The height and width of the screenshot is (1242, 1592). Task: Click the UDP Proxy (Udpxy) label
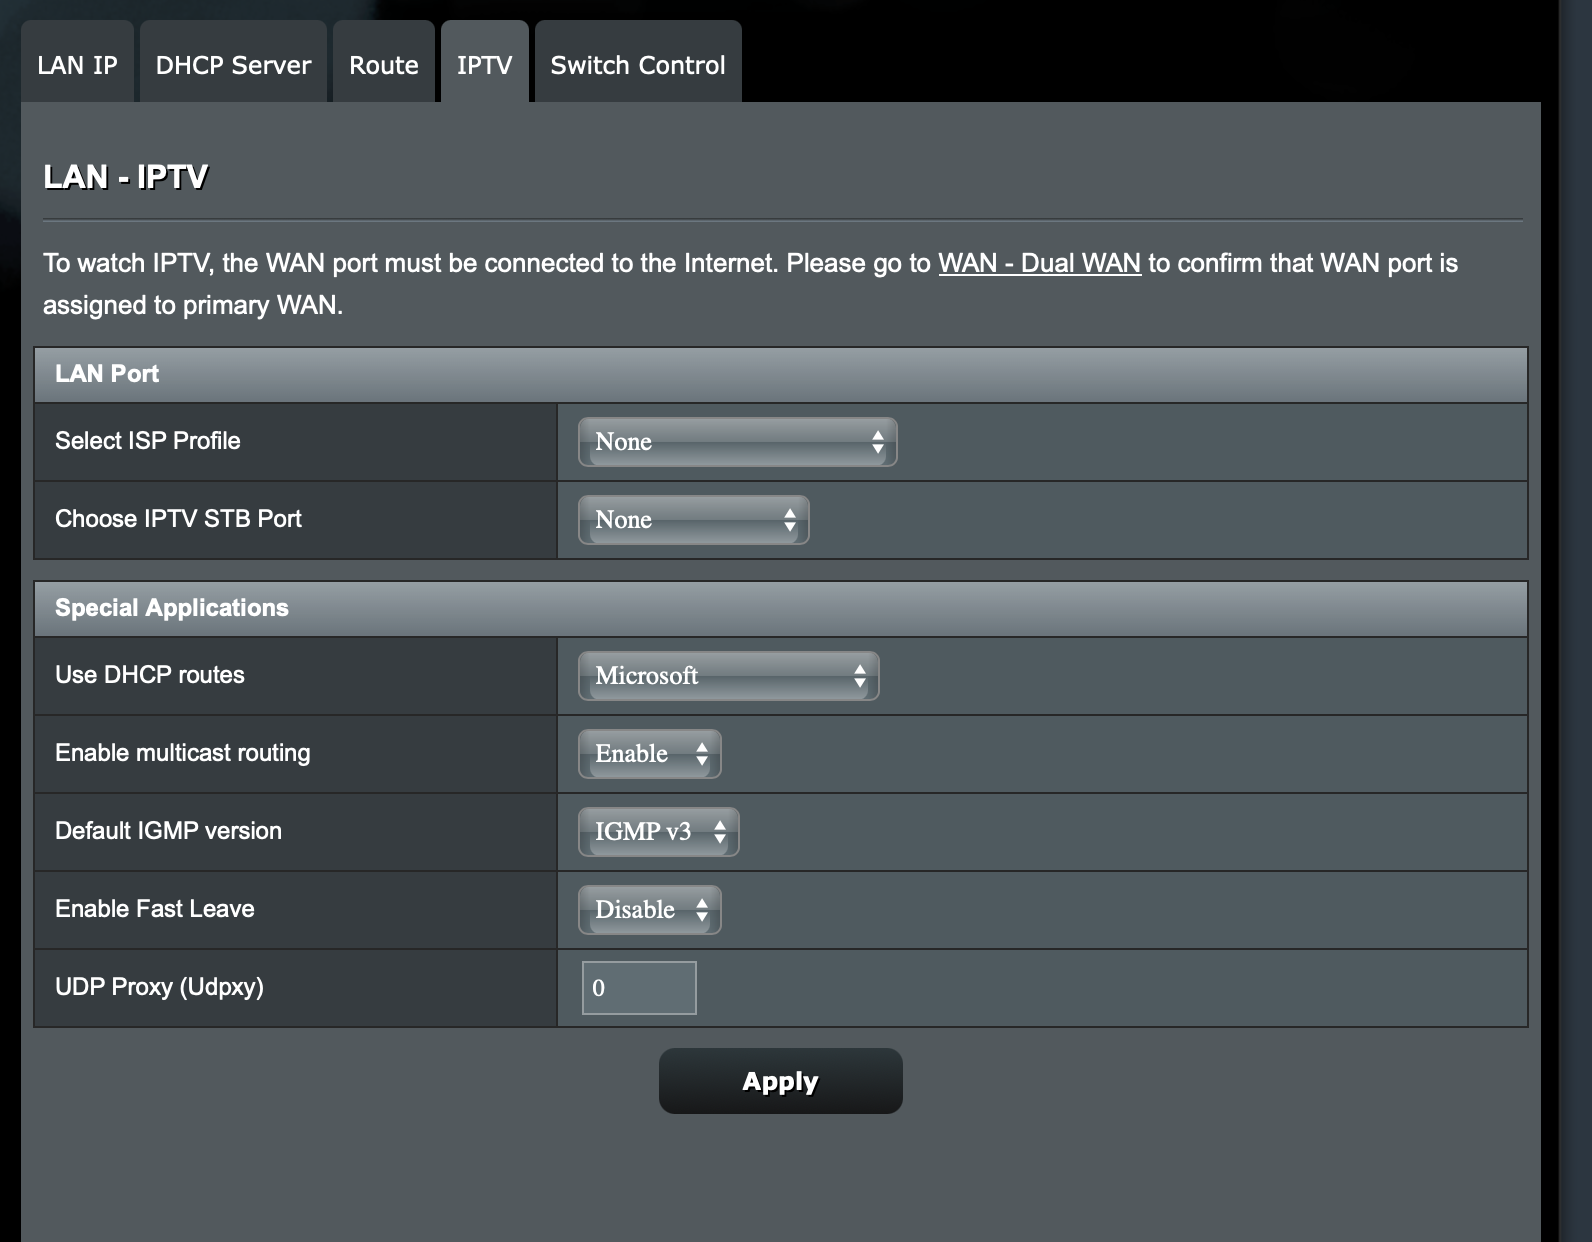point(160,987)
